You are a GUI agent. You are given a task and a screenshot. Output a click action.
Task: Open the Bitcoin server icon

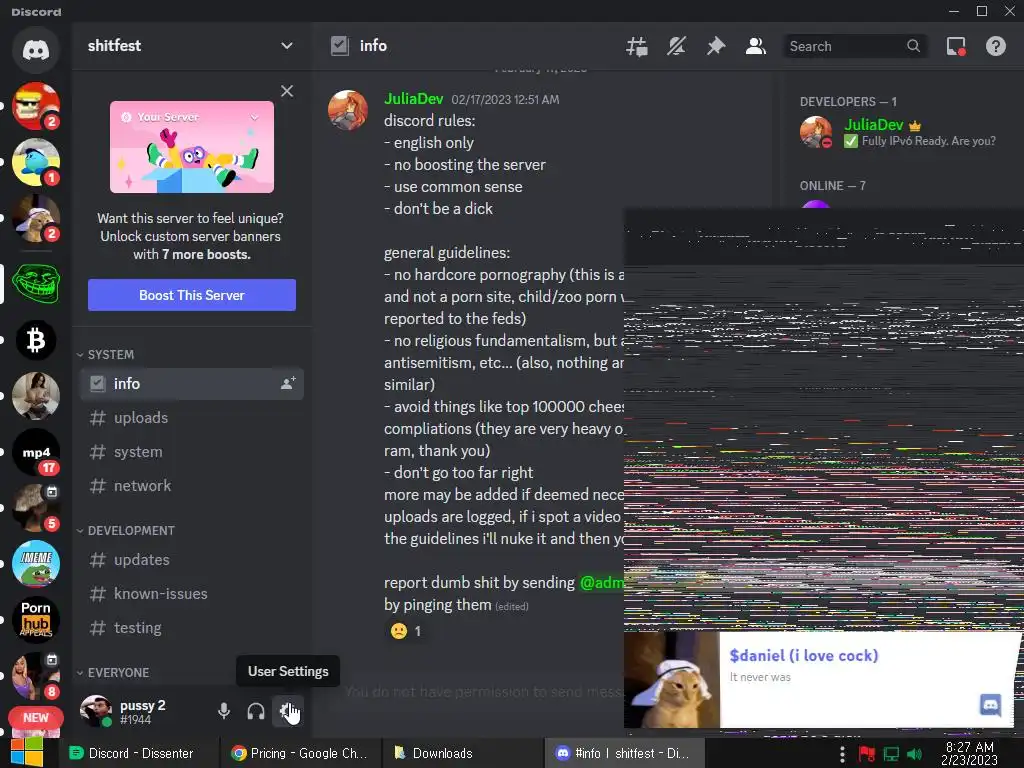click(x=36, y=340)
